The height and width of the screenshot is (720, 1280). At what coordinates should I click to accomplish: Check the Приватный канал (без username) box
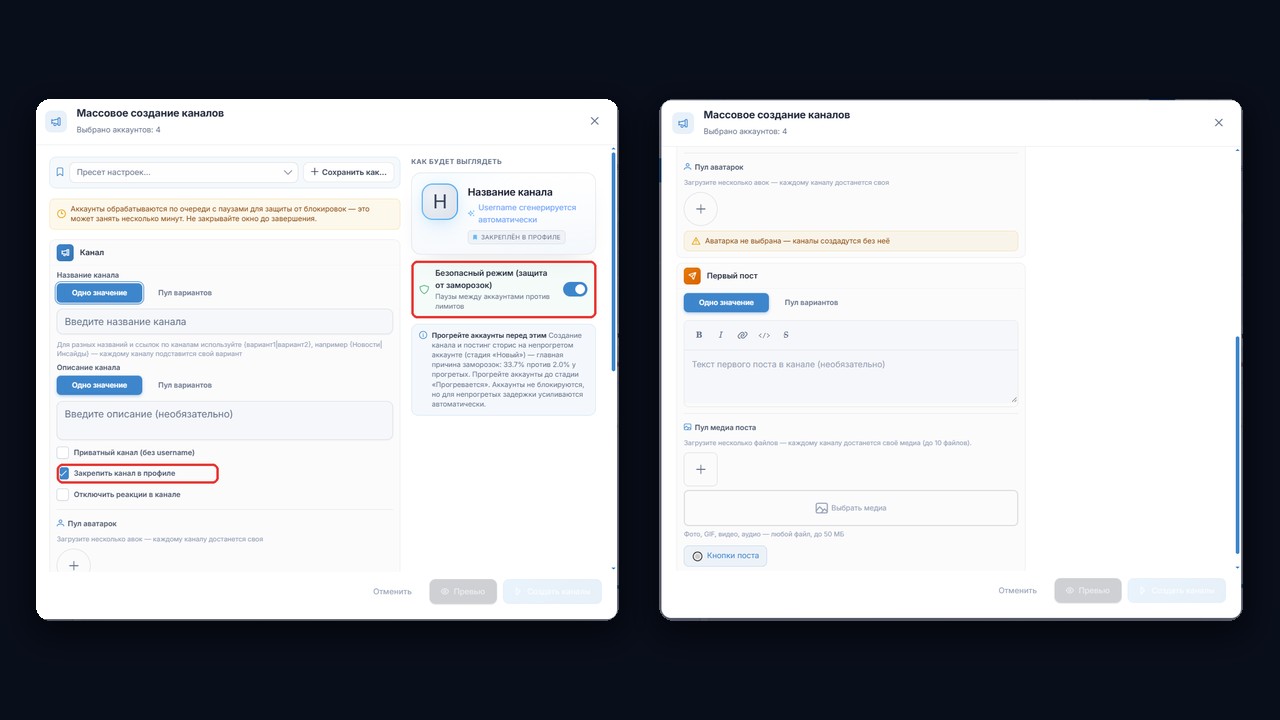[x=63, y=453]
